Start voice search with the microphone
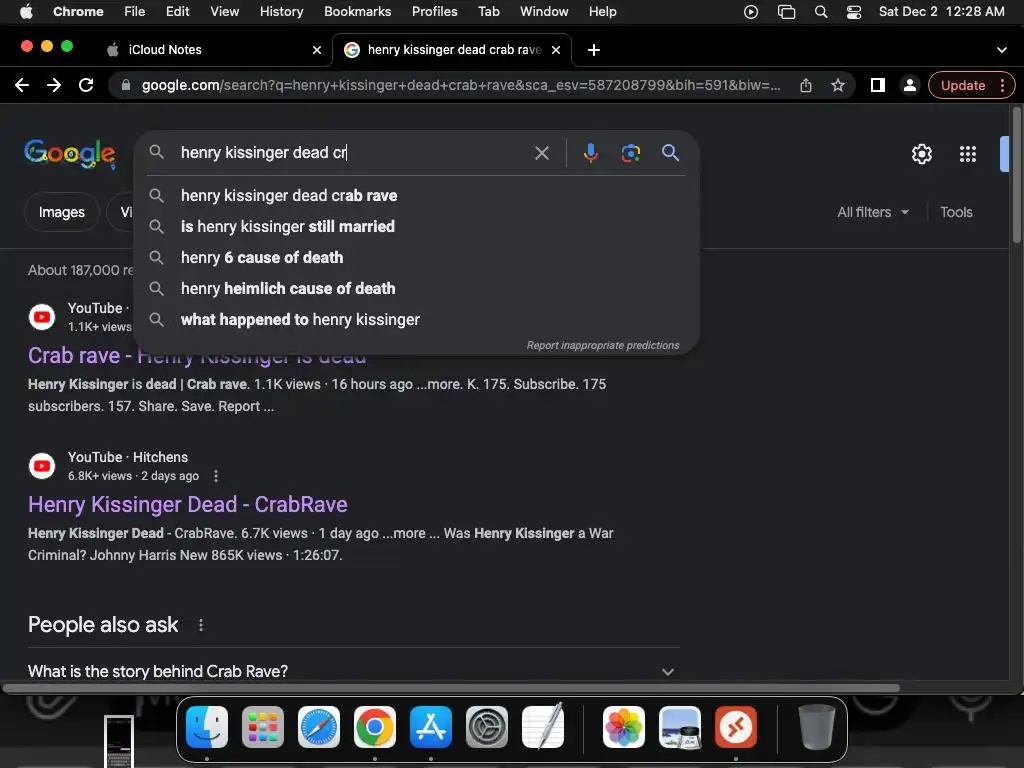Image resolution: width=1024 pixels, height=768 pixels. point(590,153)
